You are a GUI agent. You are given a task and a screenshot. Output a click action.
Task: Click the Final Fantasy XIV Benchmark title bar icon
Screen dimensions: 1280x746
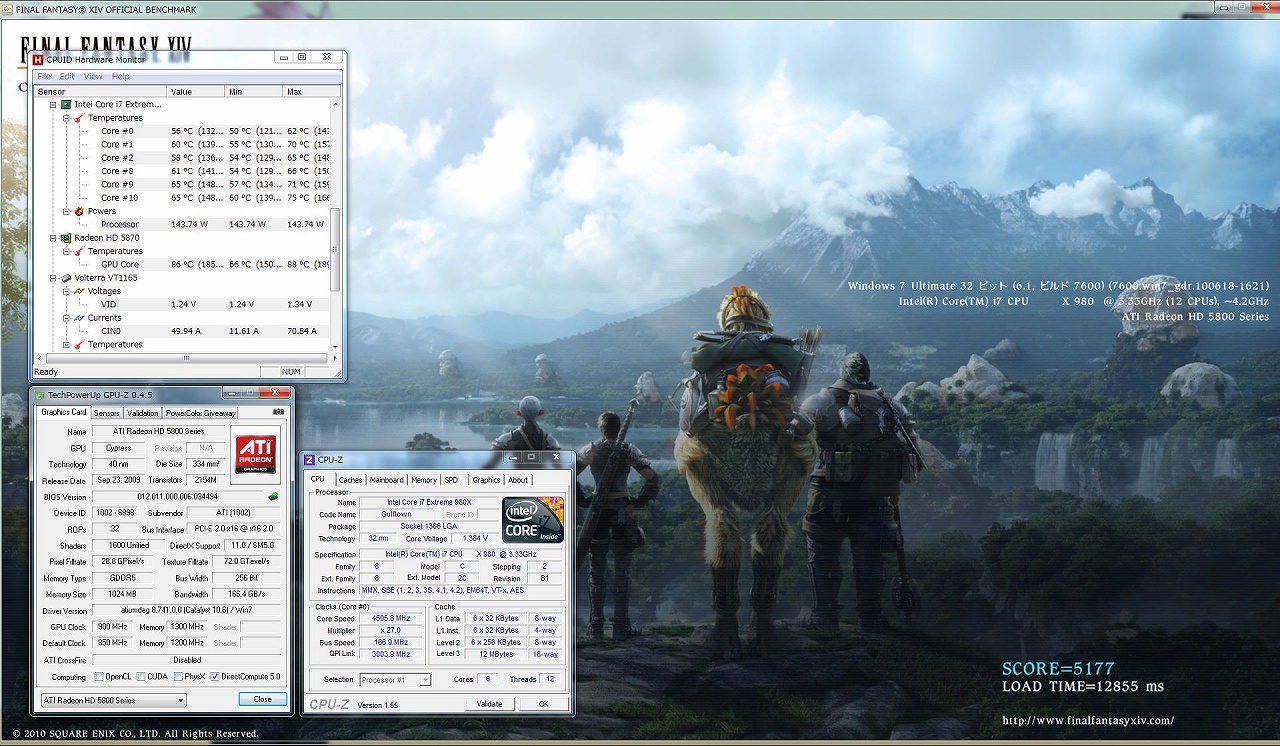click(8, 9)
